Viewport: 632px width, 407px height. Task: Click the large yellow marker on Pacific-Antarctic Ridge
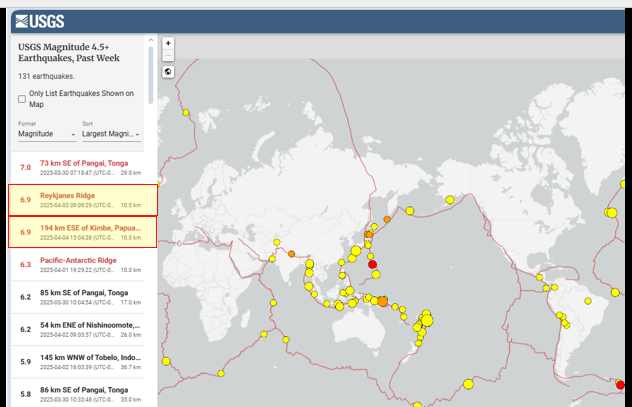click(x=468, y=384)
